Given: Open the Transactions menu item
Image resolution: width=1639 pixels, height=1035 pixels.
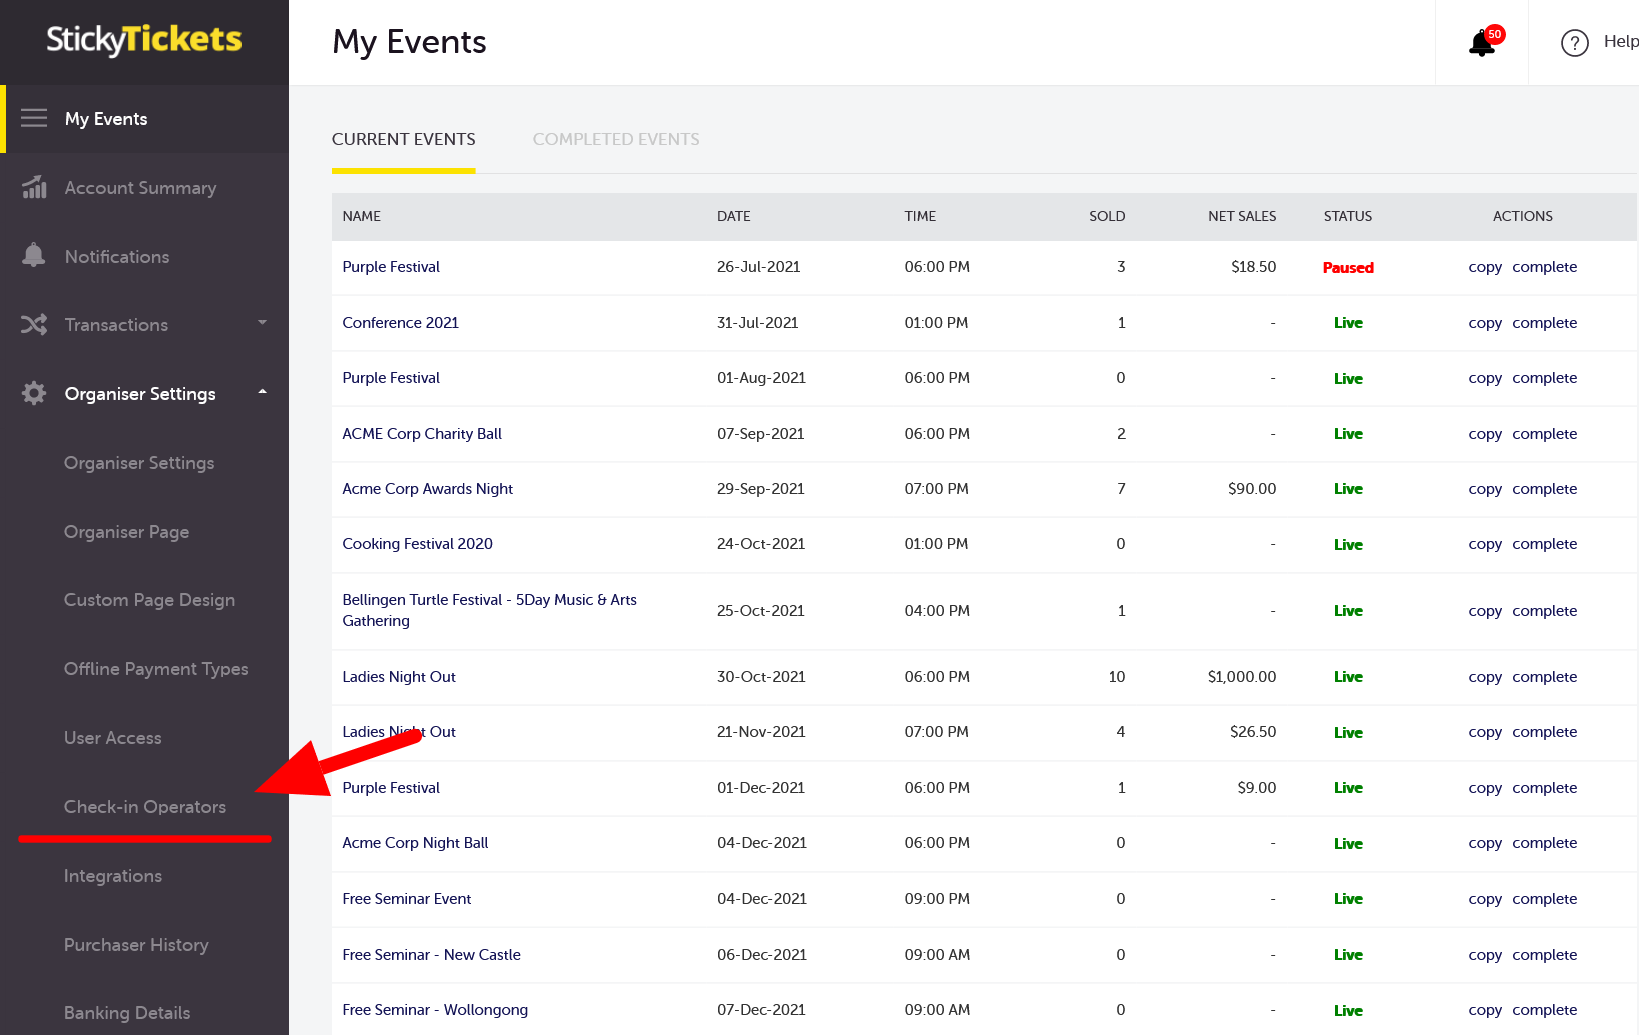Looking at the screenshot, I should point(116,325).
